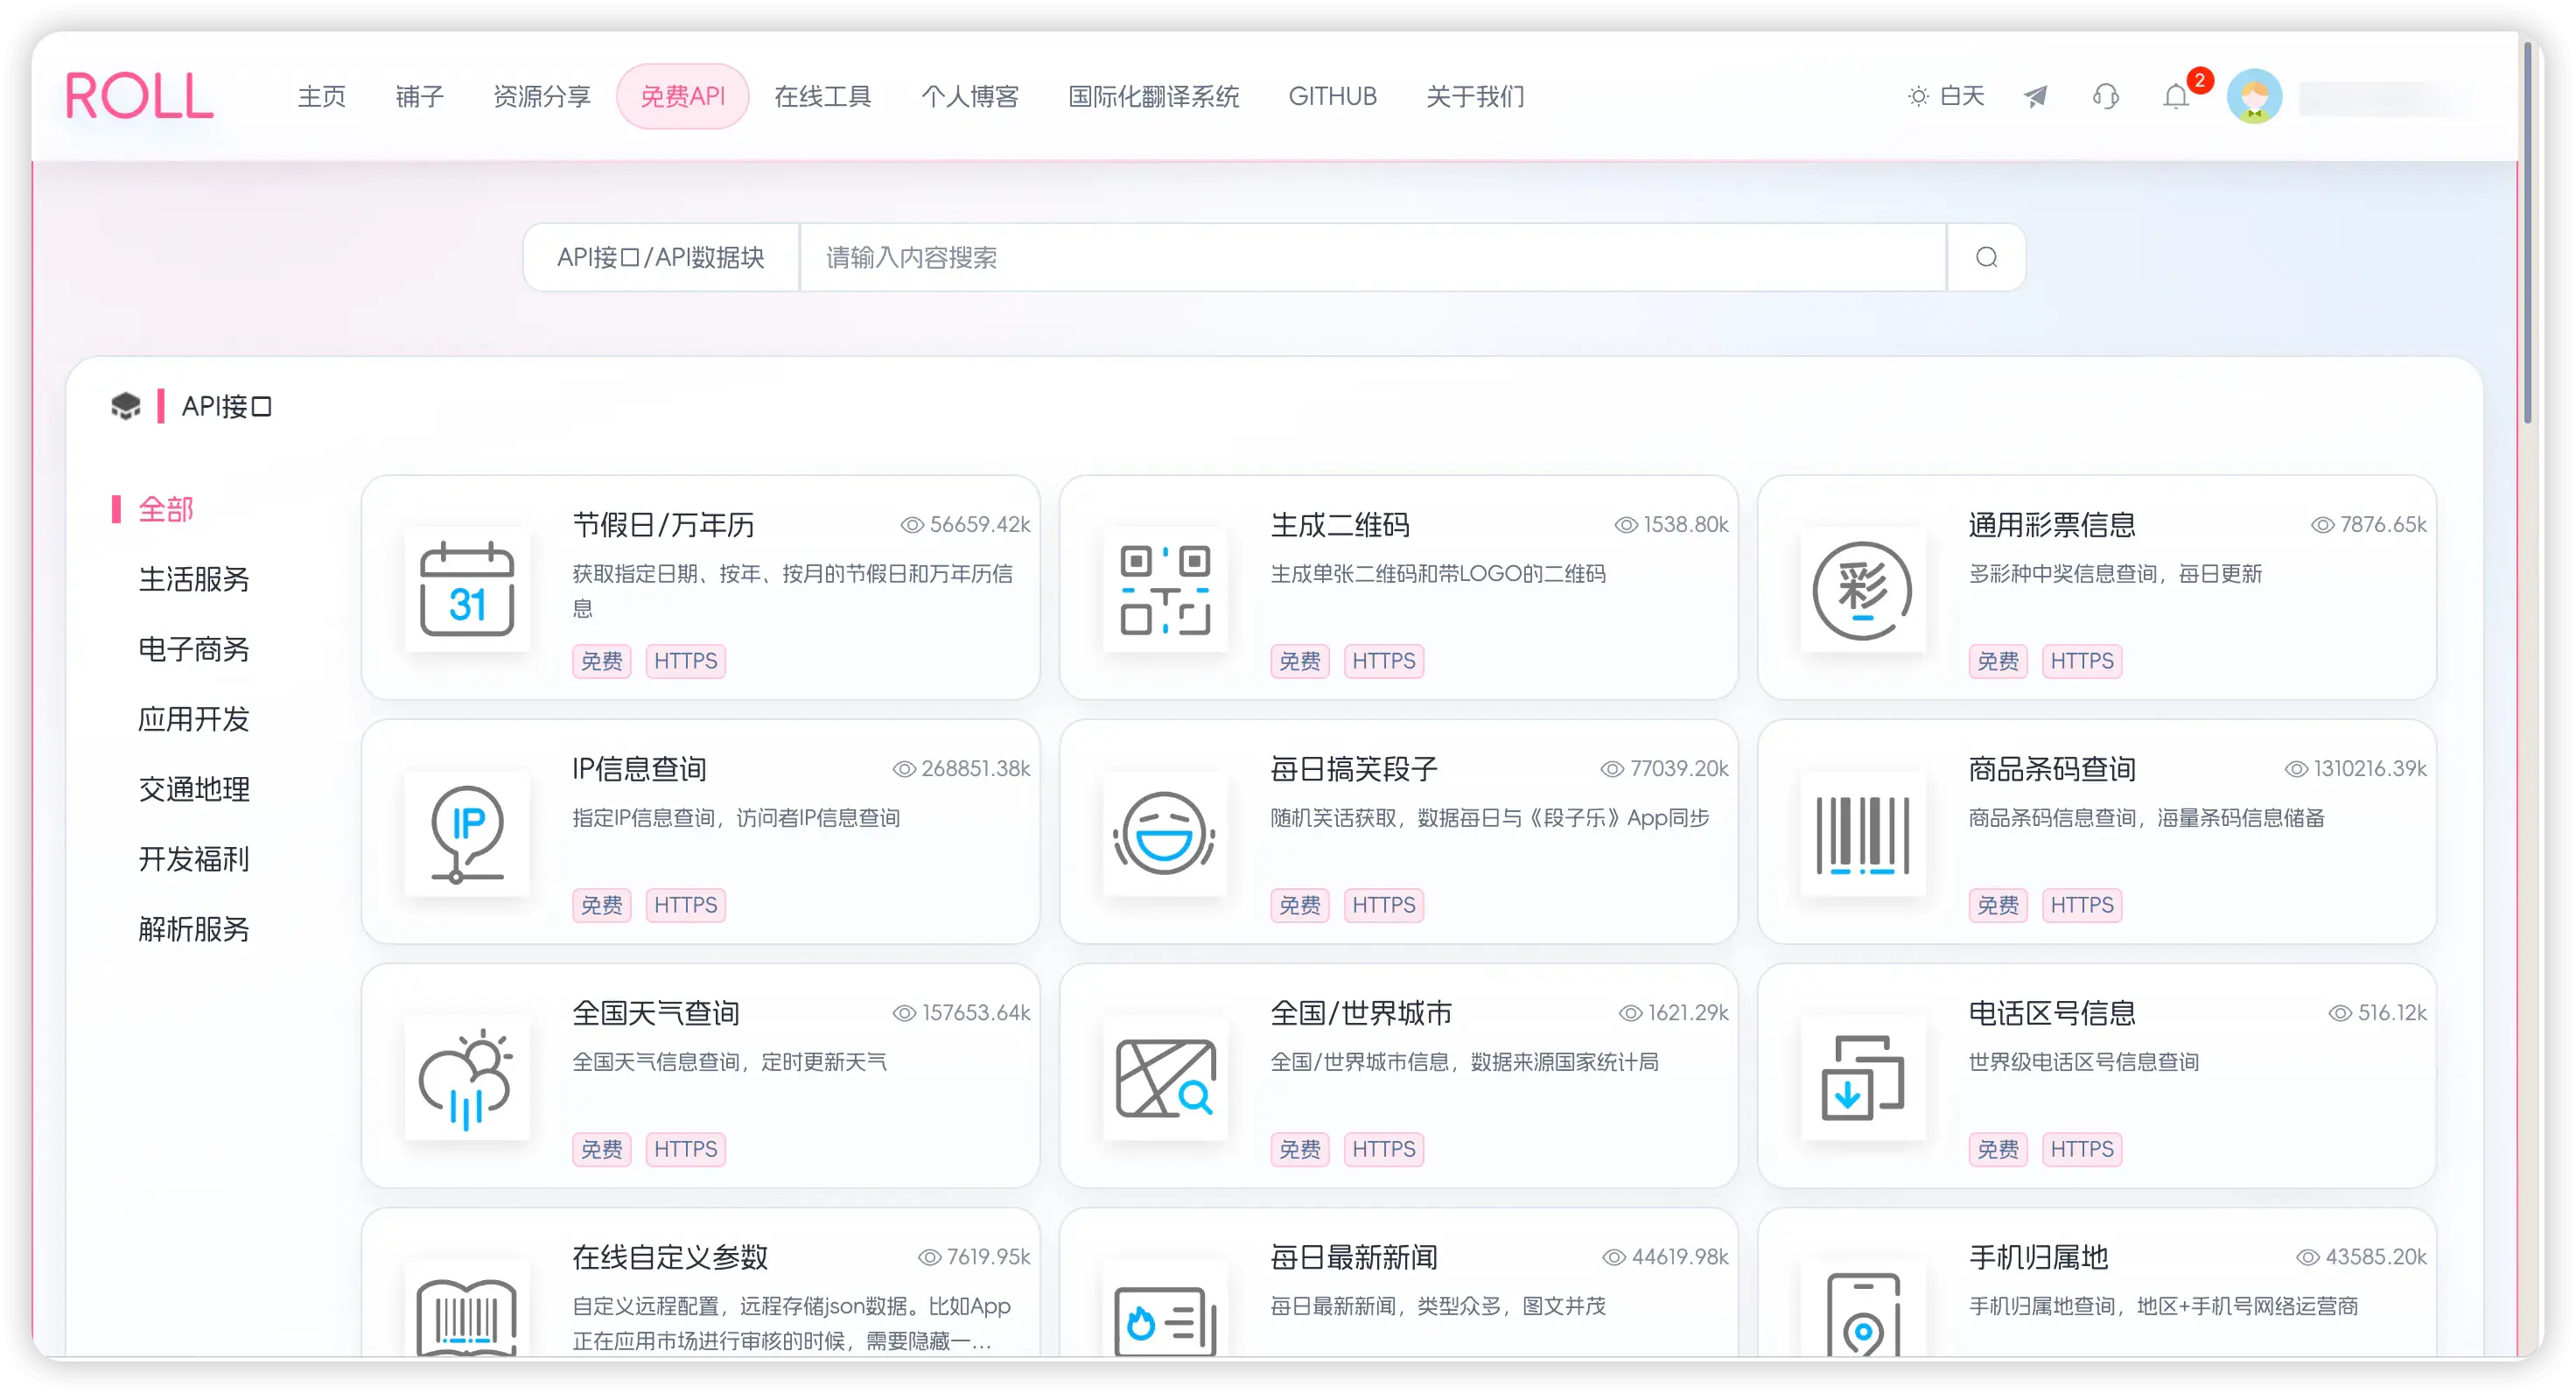This screenshot has width=2576, height=1393.
Task: Click the HTTPS tag on 全国天气查询
Action: (x=685, y=1149)
